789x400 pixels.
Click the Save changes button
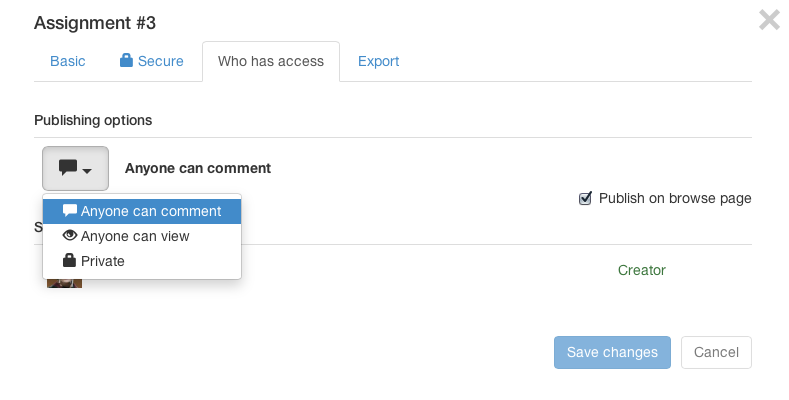pos(612,352)
